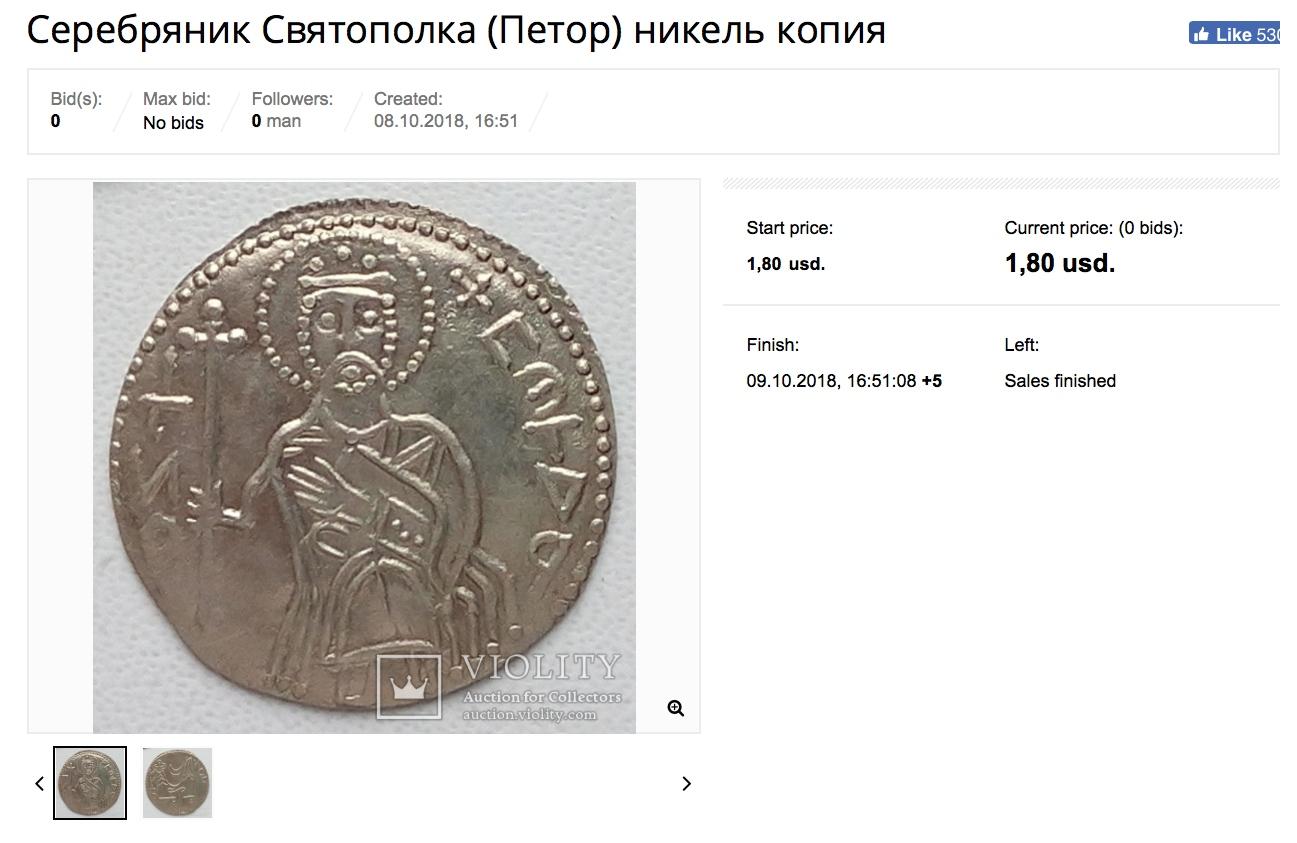Screen dimensions: 1297x843
Task: Click the current price 1,80 usd.
Action: 1060,263
